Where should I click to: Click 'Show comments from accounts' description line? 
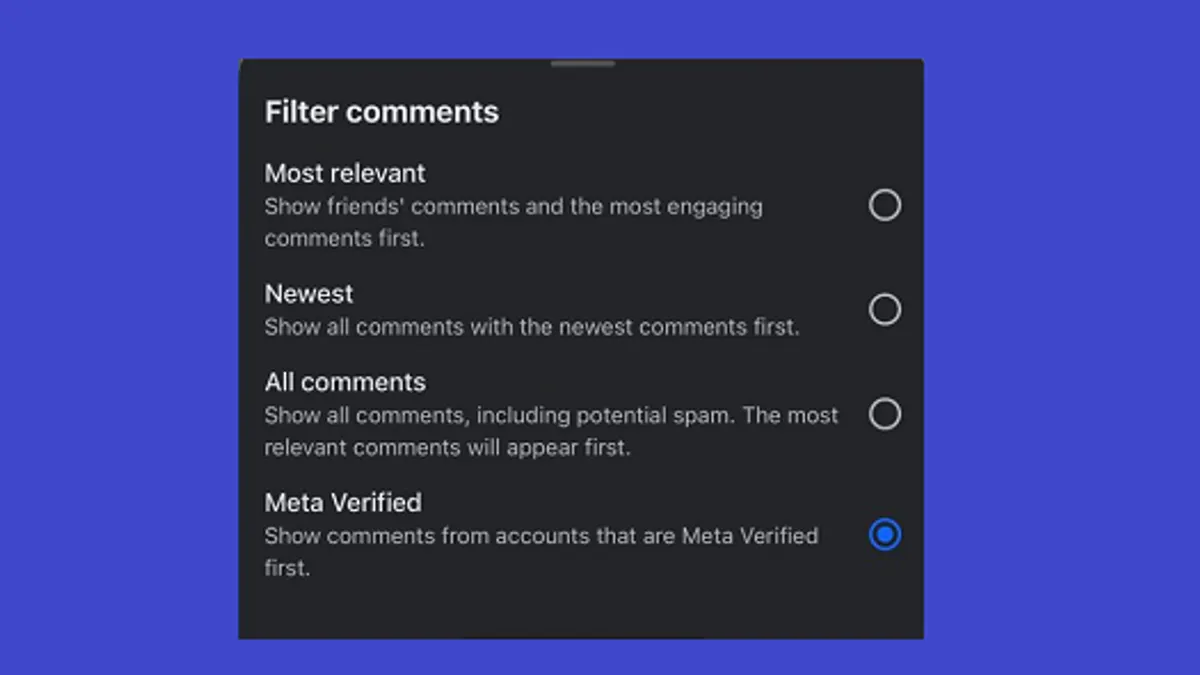pos(541,535)
